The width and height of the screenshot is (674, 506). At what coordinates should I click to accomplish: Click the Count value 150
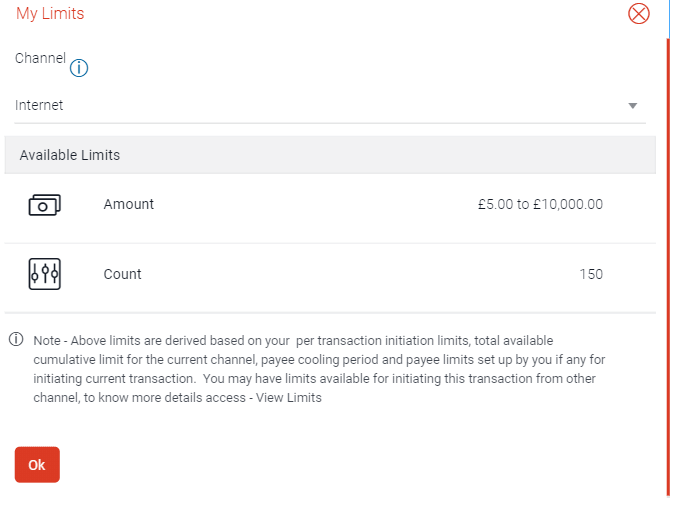590,274
